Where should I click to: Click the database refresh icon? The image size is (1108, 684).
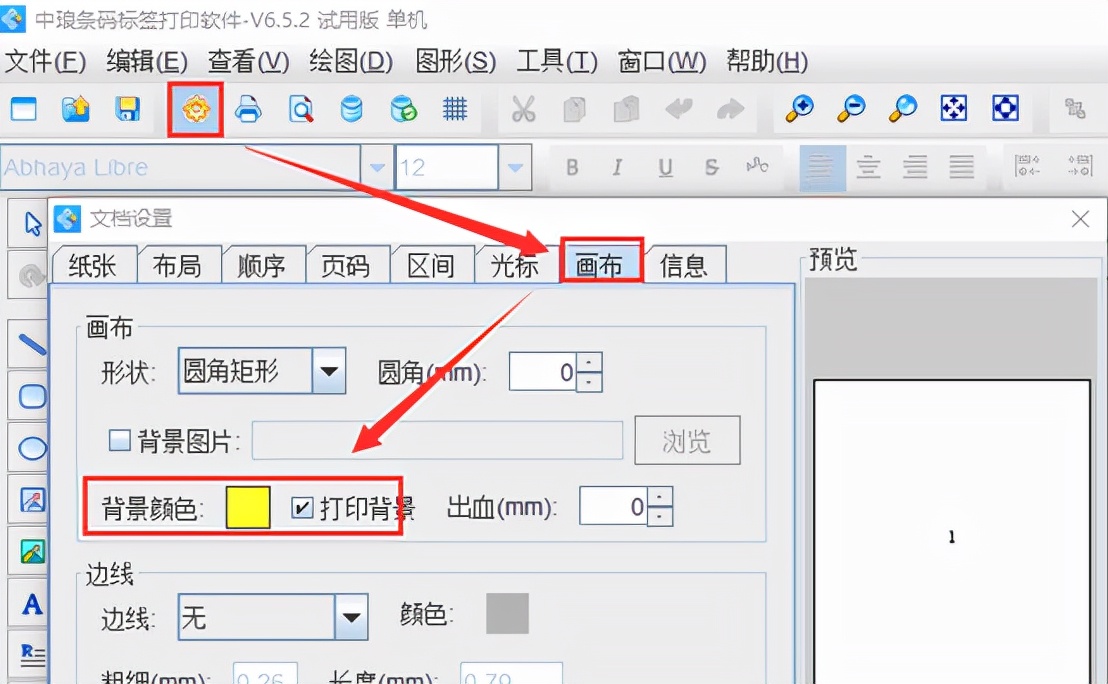click(403, 109)
